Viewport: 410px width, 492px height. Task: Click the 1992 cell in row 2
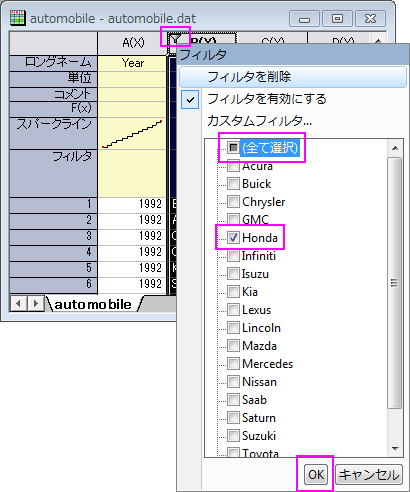point(132,221)
